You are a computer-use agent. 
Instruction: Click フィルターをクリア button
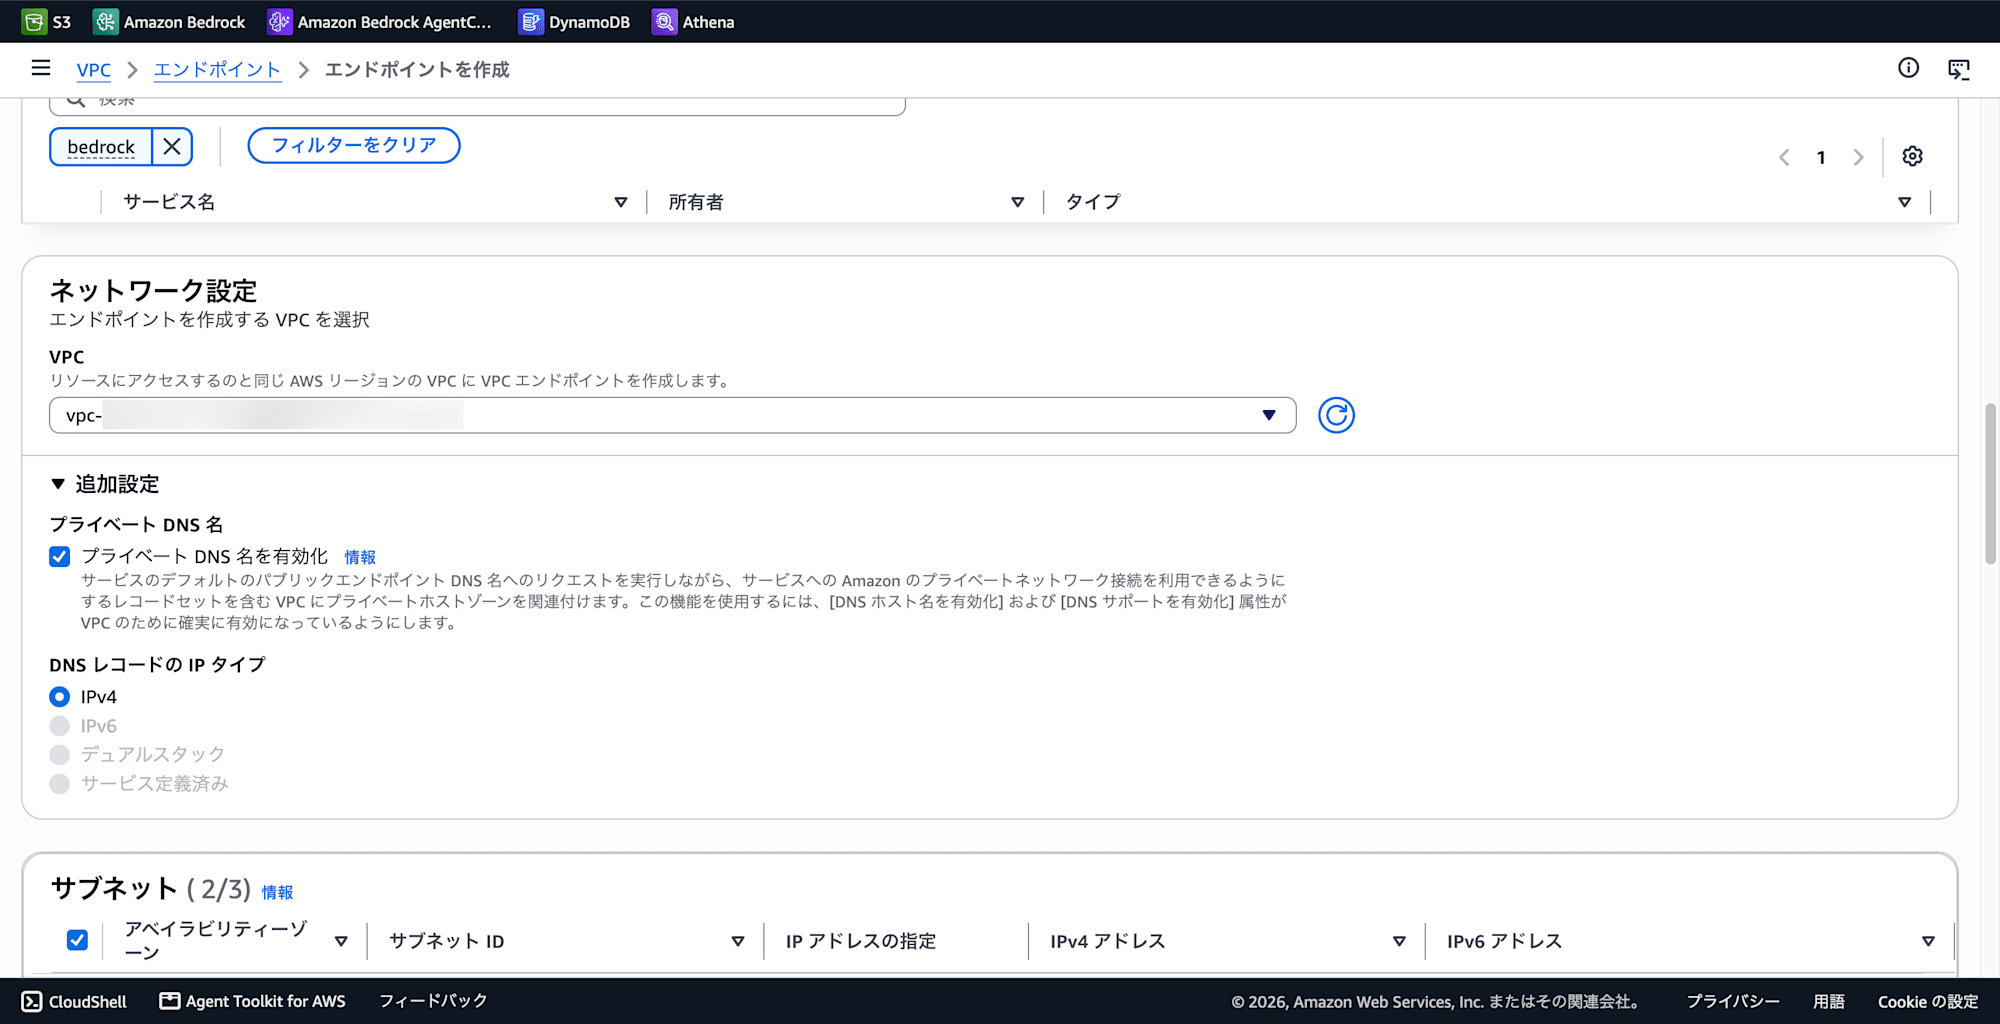(354, 145)
